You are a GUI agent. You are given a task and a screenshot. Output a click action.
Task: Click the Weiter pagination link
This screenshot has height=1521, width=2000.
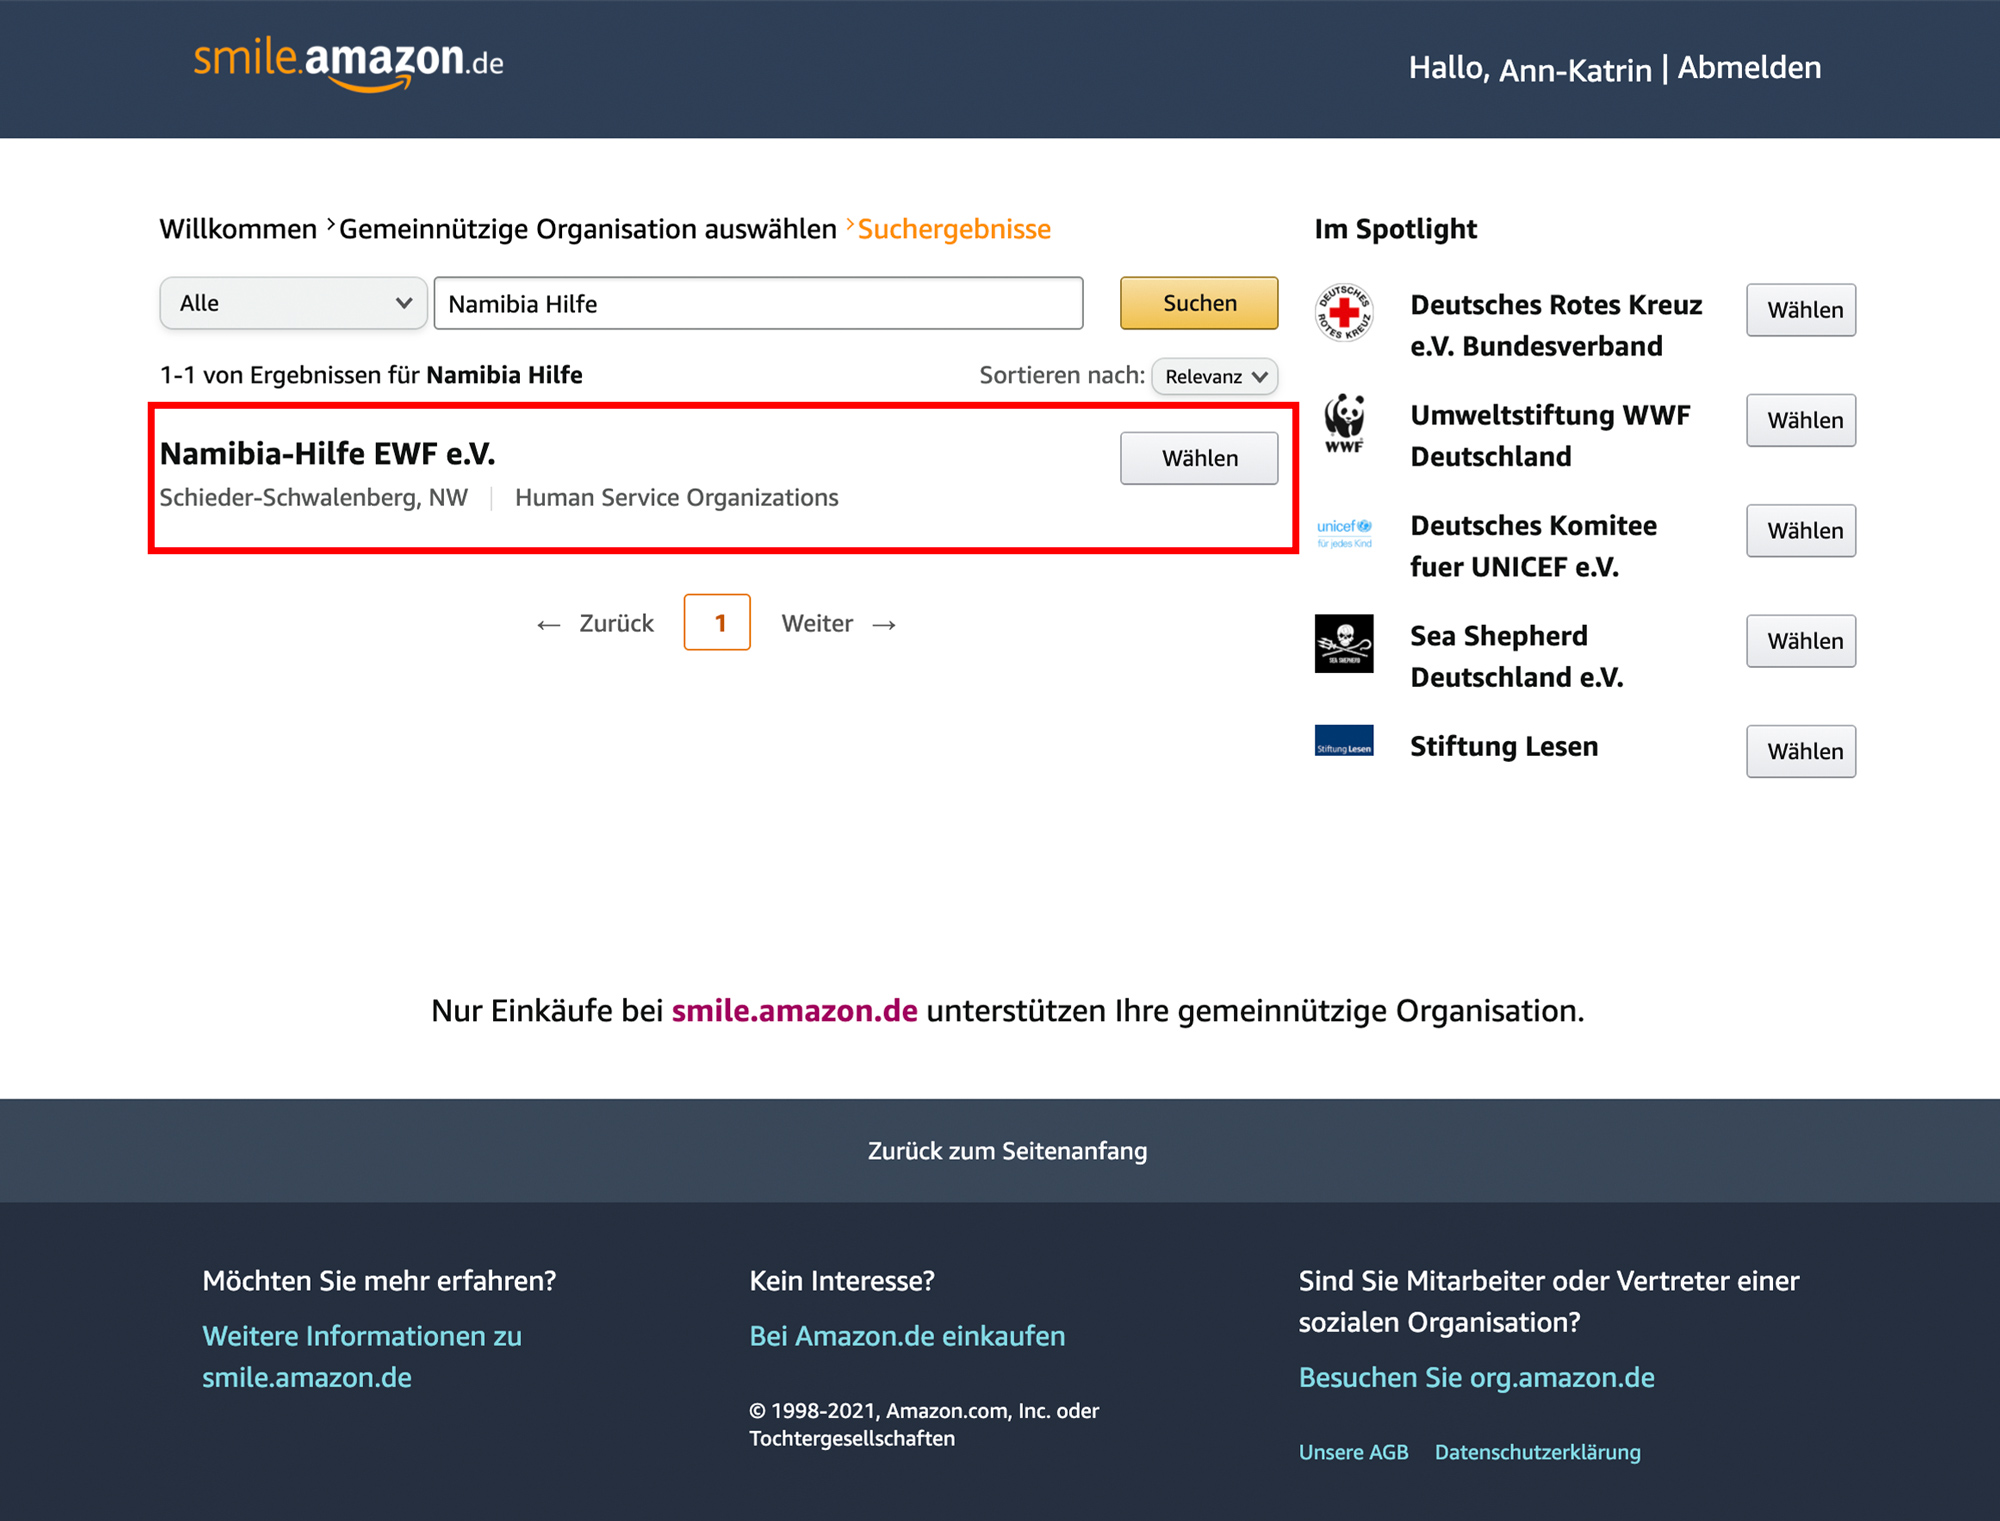[x=839, y=623]
